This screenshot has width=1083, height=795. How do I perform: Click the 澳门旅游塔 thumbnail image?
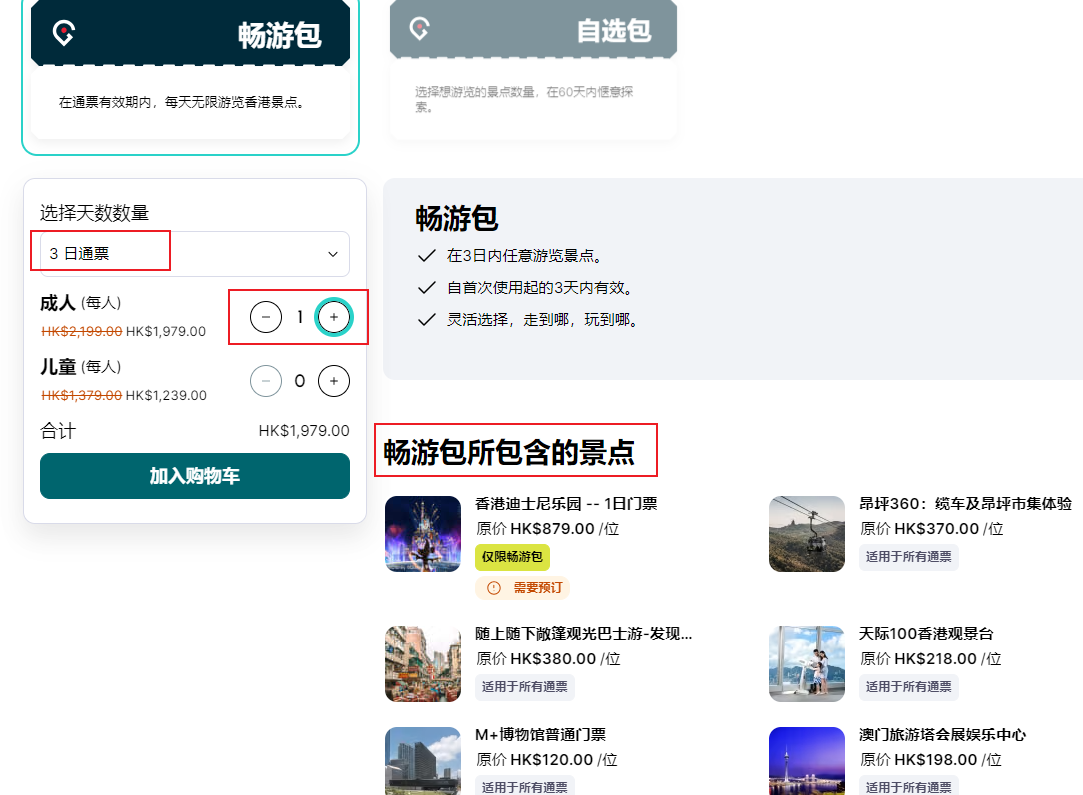[x=806, y=761]
